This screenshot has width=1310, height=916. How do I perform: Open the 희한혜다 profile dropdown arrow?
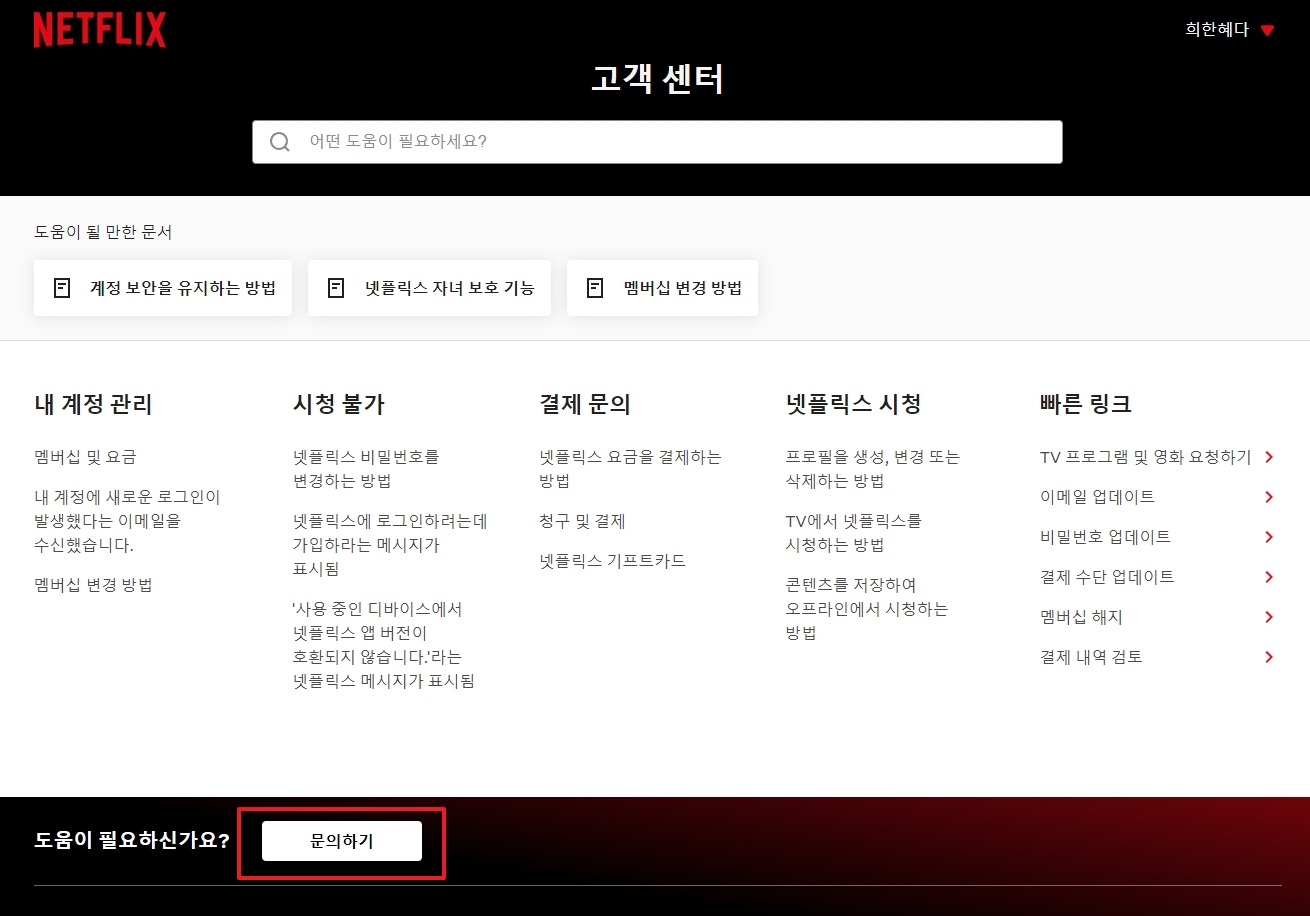(1267, 31)
